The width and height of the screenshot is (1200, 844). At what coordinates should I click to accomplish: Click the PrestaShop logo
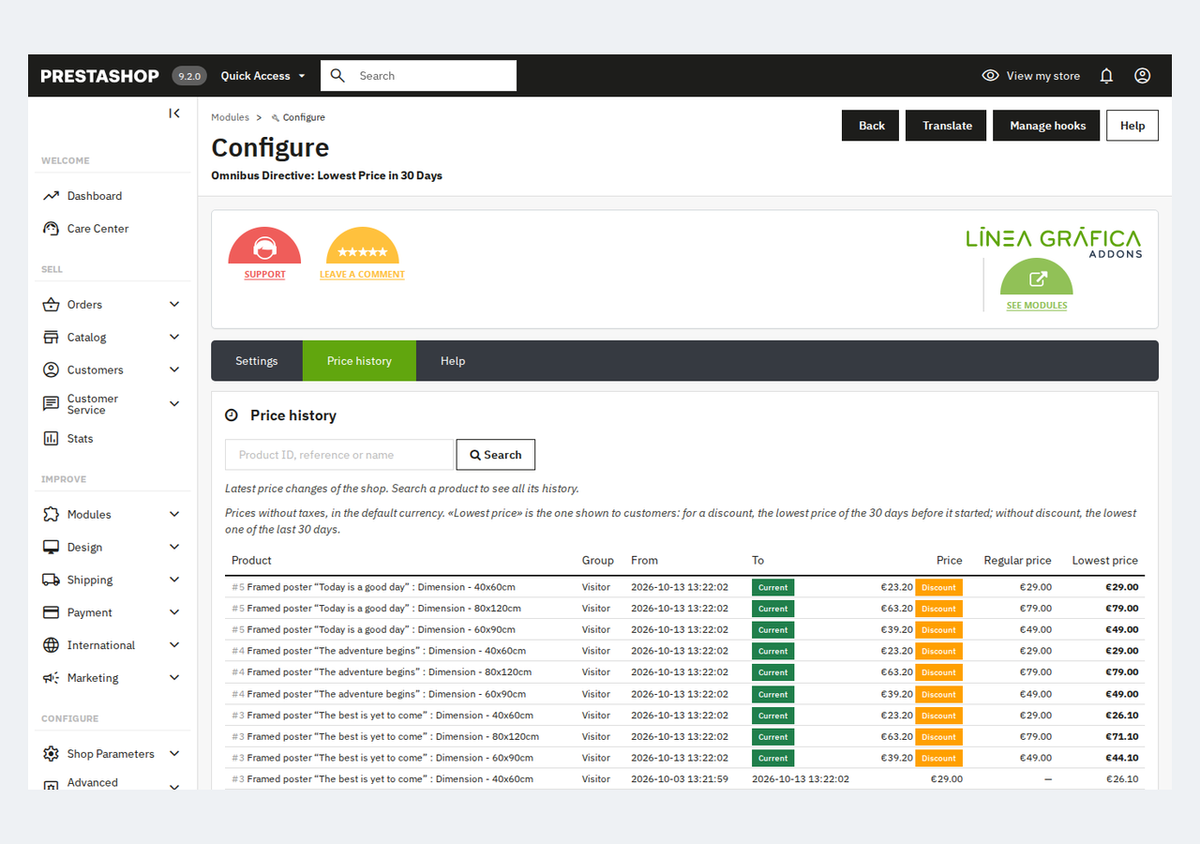(100, 76)
